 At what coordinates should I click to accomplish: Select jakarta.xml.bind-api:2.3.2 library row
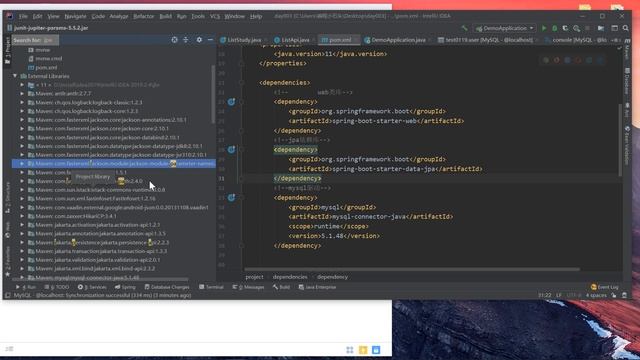[x=114, y=269]
